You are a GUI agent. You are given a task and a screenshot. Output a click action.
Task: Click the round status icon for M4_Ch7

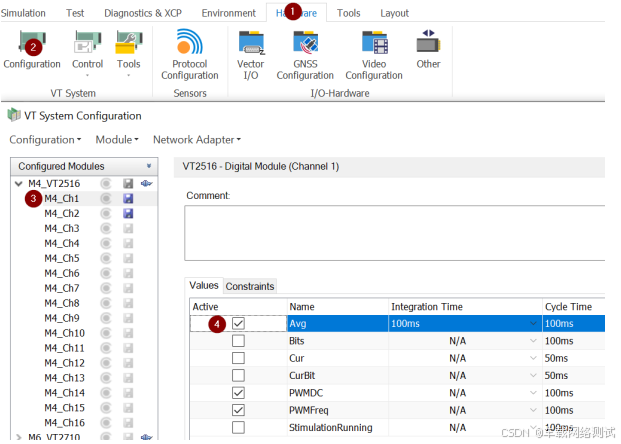pos(106,288)
